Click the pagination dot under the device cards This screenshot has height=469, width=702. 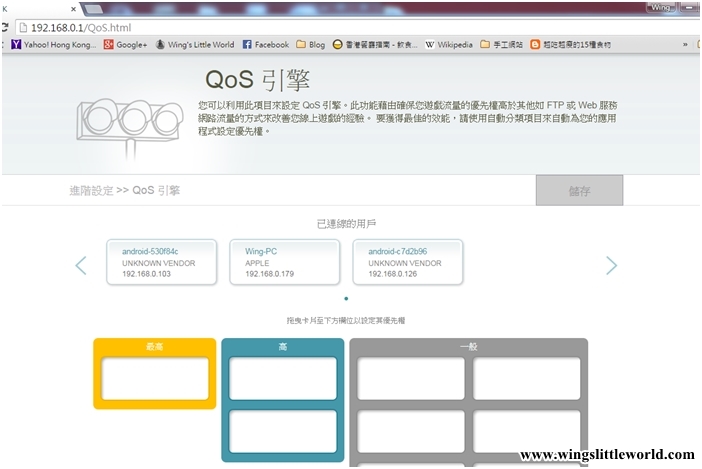346,298
